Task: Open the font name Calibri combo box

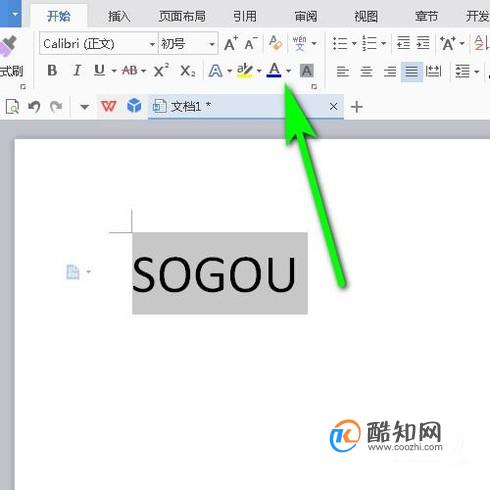Action: pos(99,43)
